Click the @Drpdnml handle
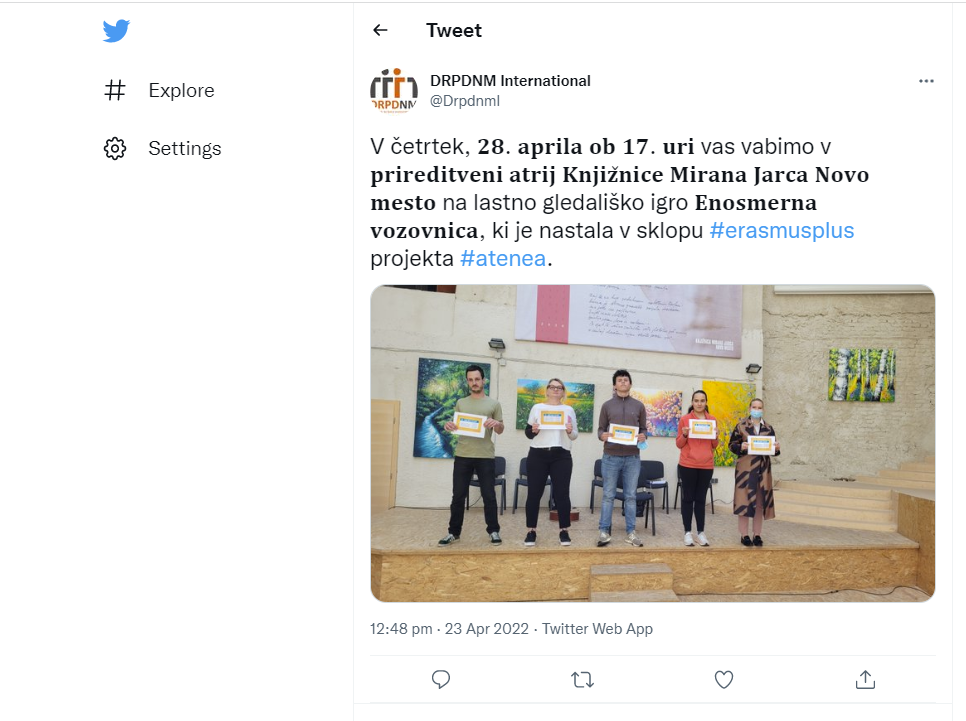 (x=465, y=100)
